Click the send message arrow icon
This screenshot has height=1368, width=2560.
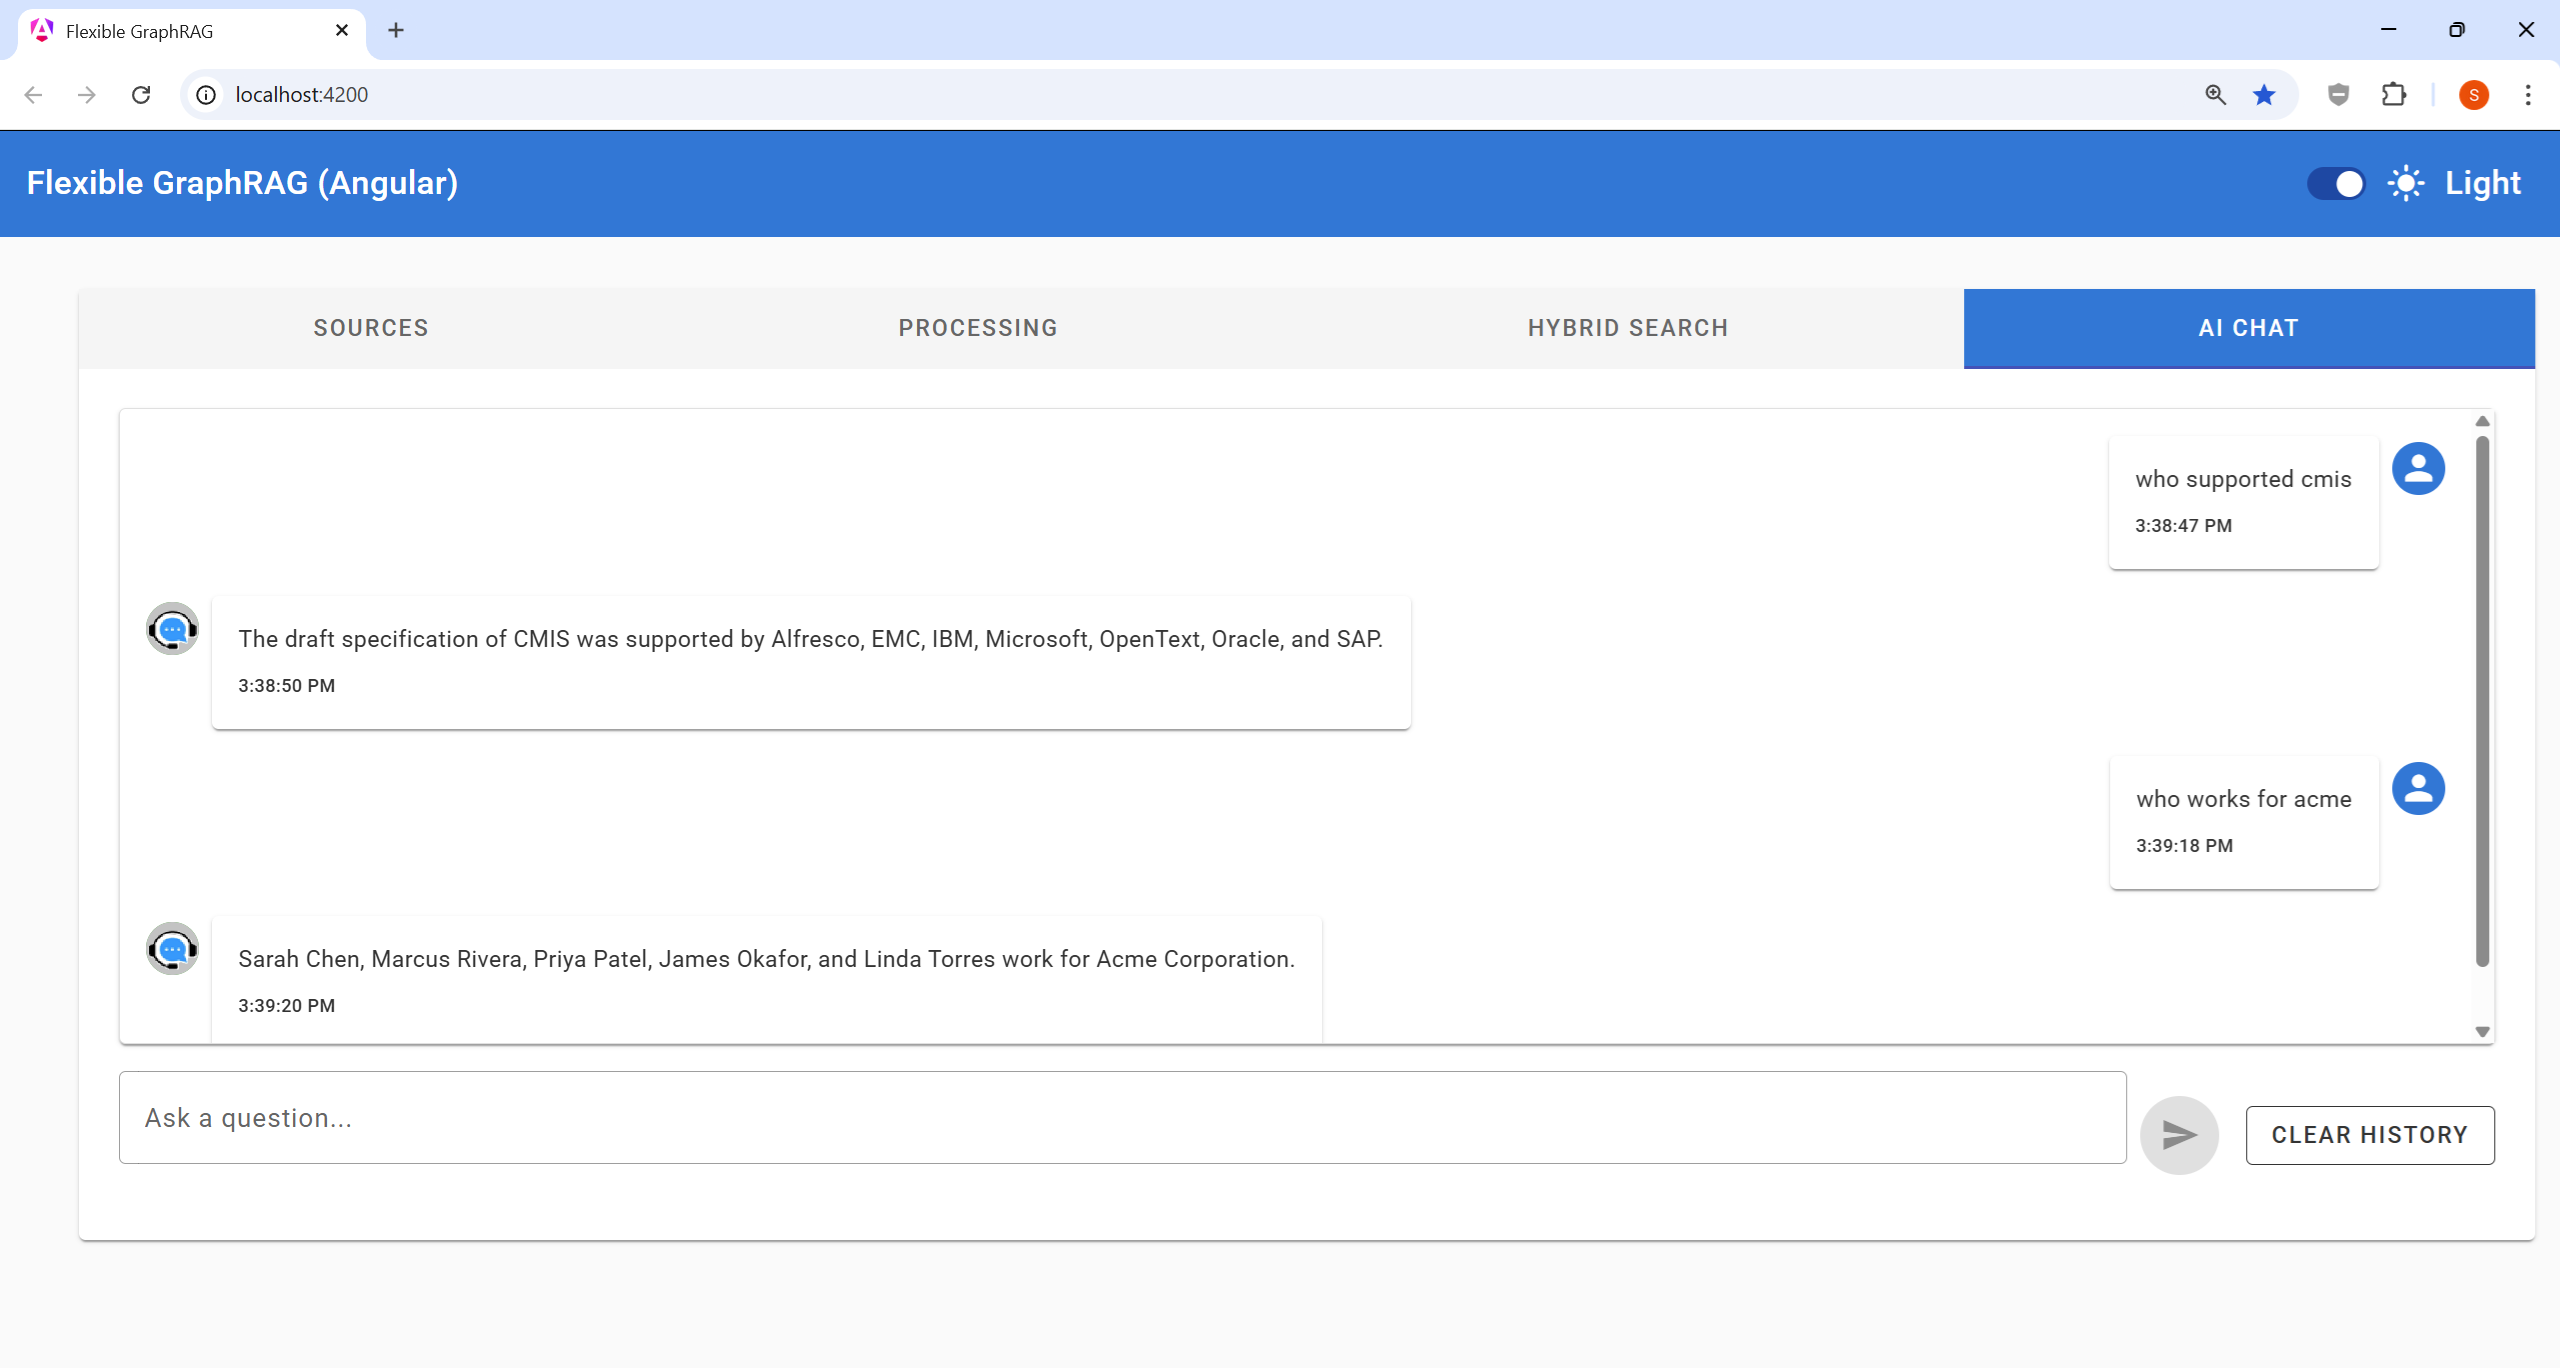click(2179, 1135)
